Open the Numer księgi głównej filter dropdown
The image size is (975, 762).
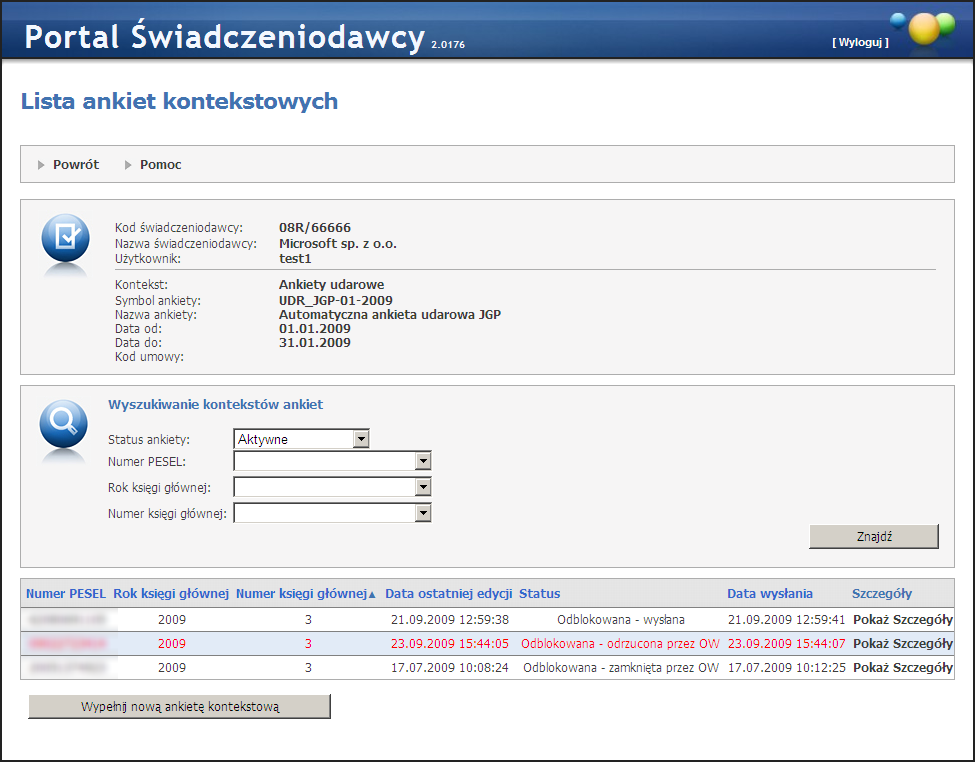click(x=423, y=513)
